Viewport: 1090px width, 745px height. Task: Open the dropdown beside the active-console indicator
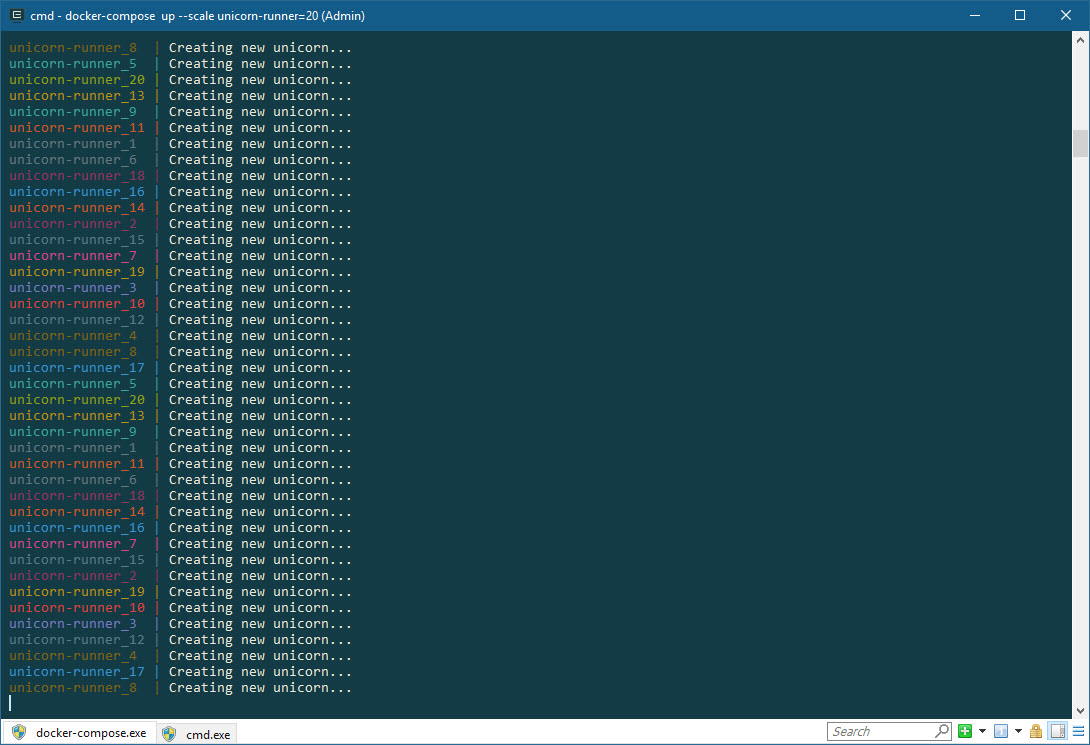point(1017,731)
